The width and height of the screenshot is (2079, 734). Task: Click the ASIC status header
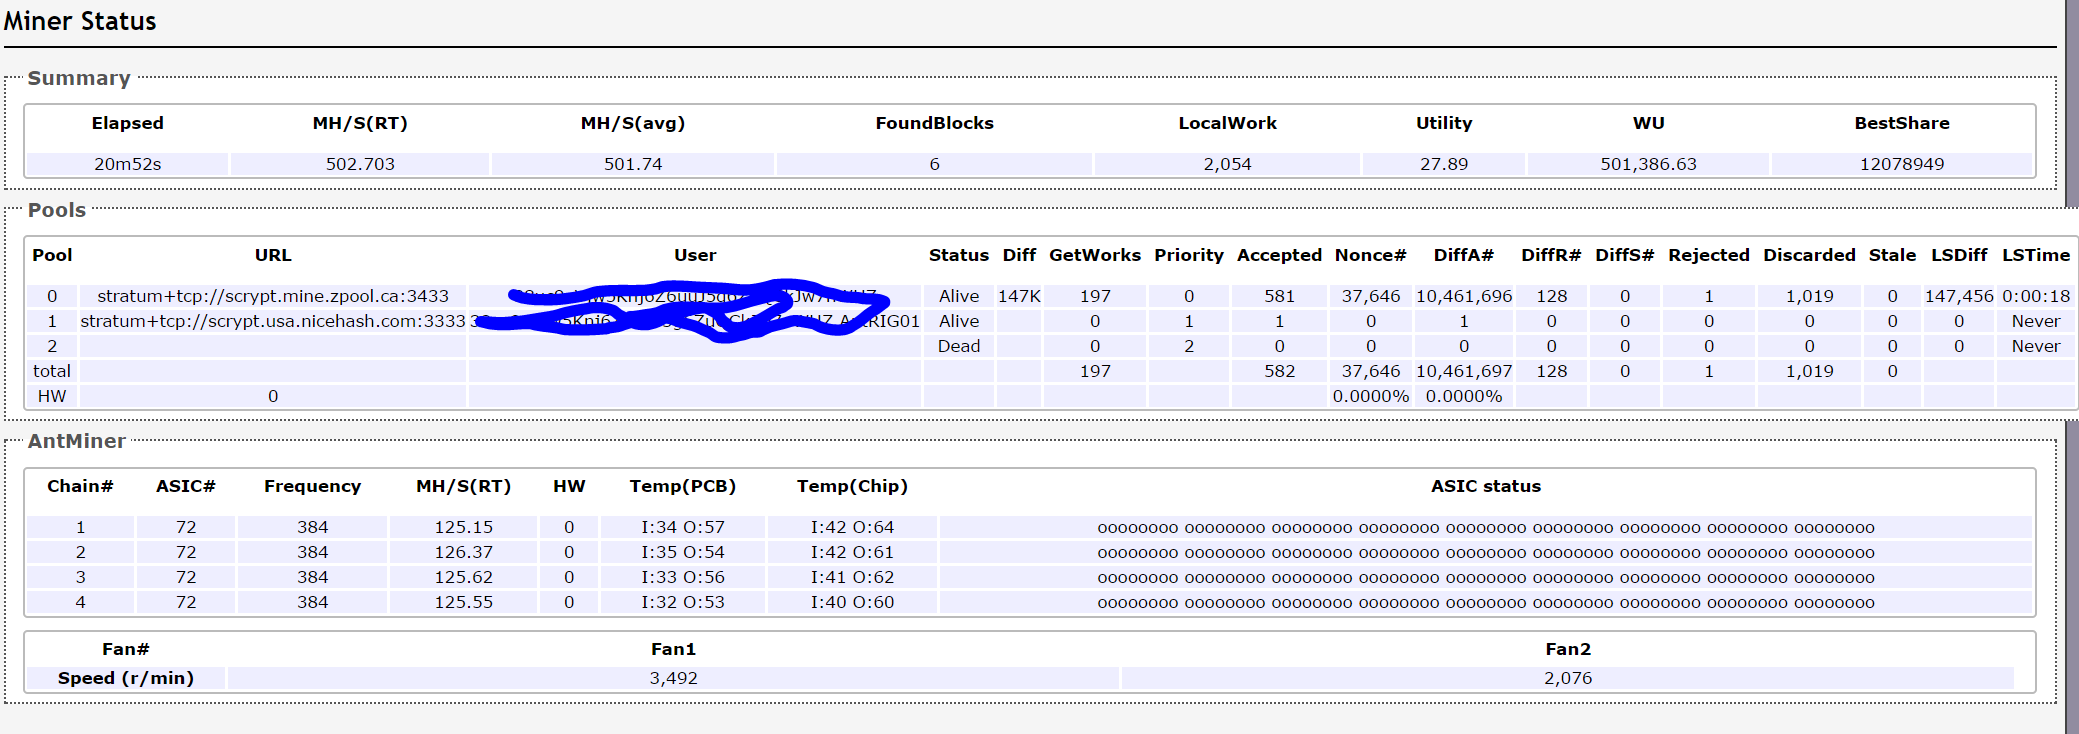pyautogui.click(x=1485, y=486)
